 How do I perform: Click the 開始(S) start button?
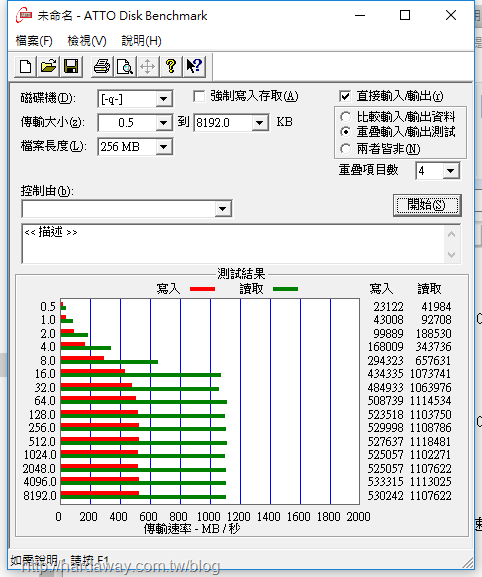pos(427,205)
